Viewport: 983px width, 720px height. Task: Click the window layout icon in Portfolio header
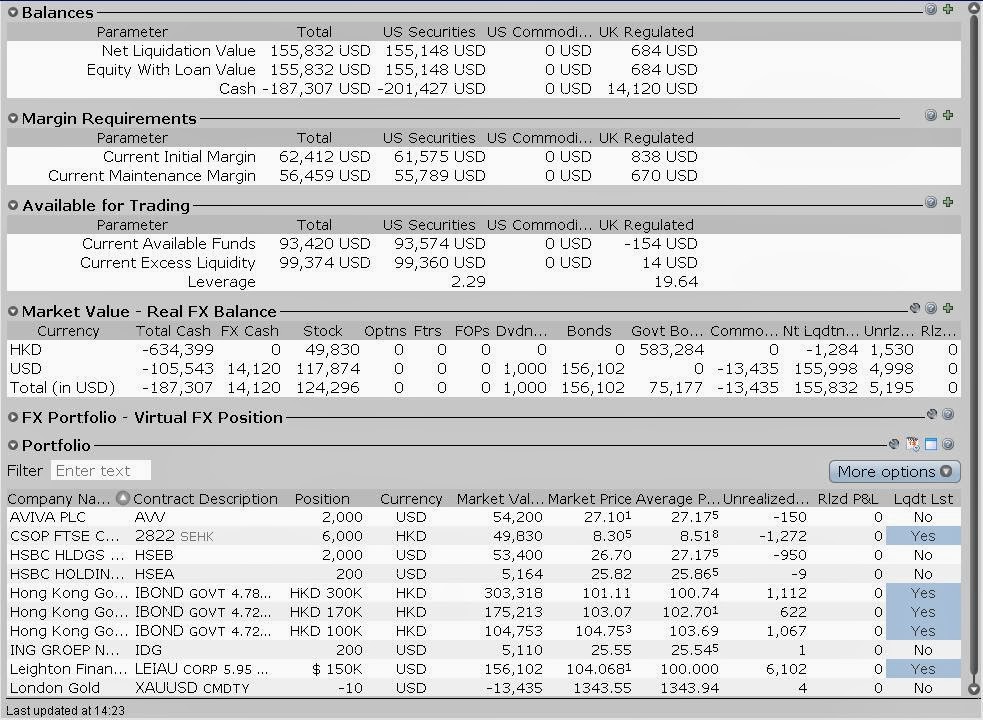[931, 444]
